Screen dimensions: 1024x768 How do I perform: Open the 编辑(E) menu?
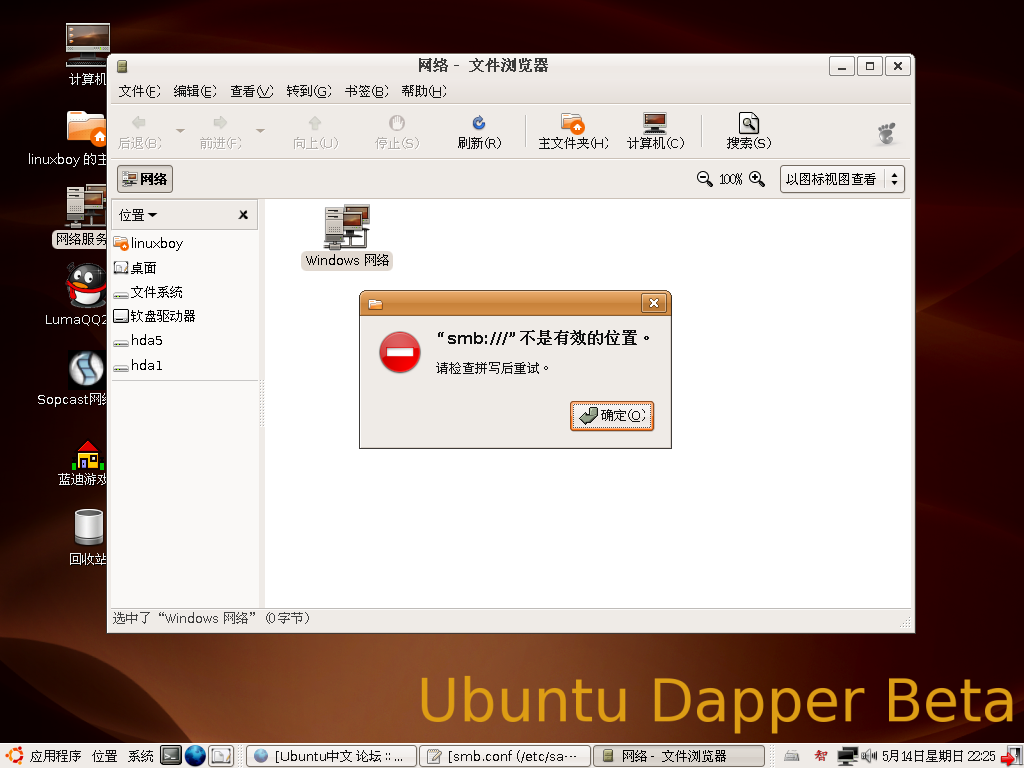[x=195, y=91]
